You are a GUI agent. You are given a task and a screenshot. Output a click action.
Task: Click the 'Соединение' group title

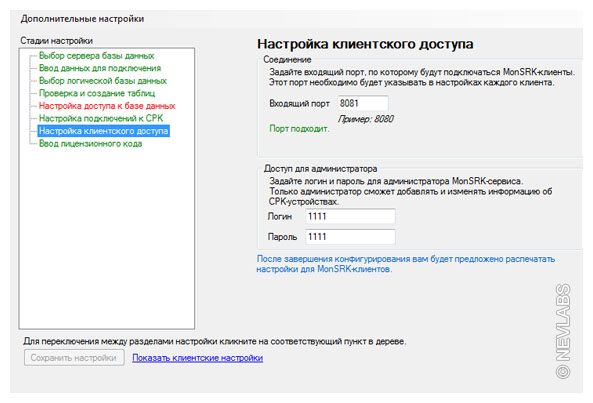pyautogui.click(x=287, y=59)
